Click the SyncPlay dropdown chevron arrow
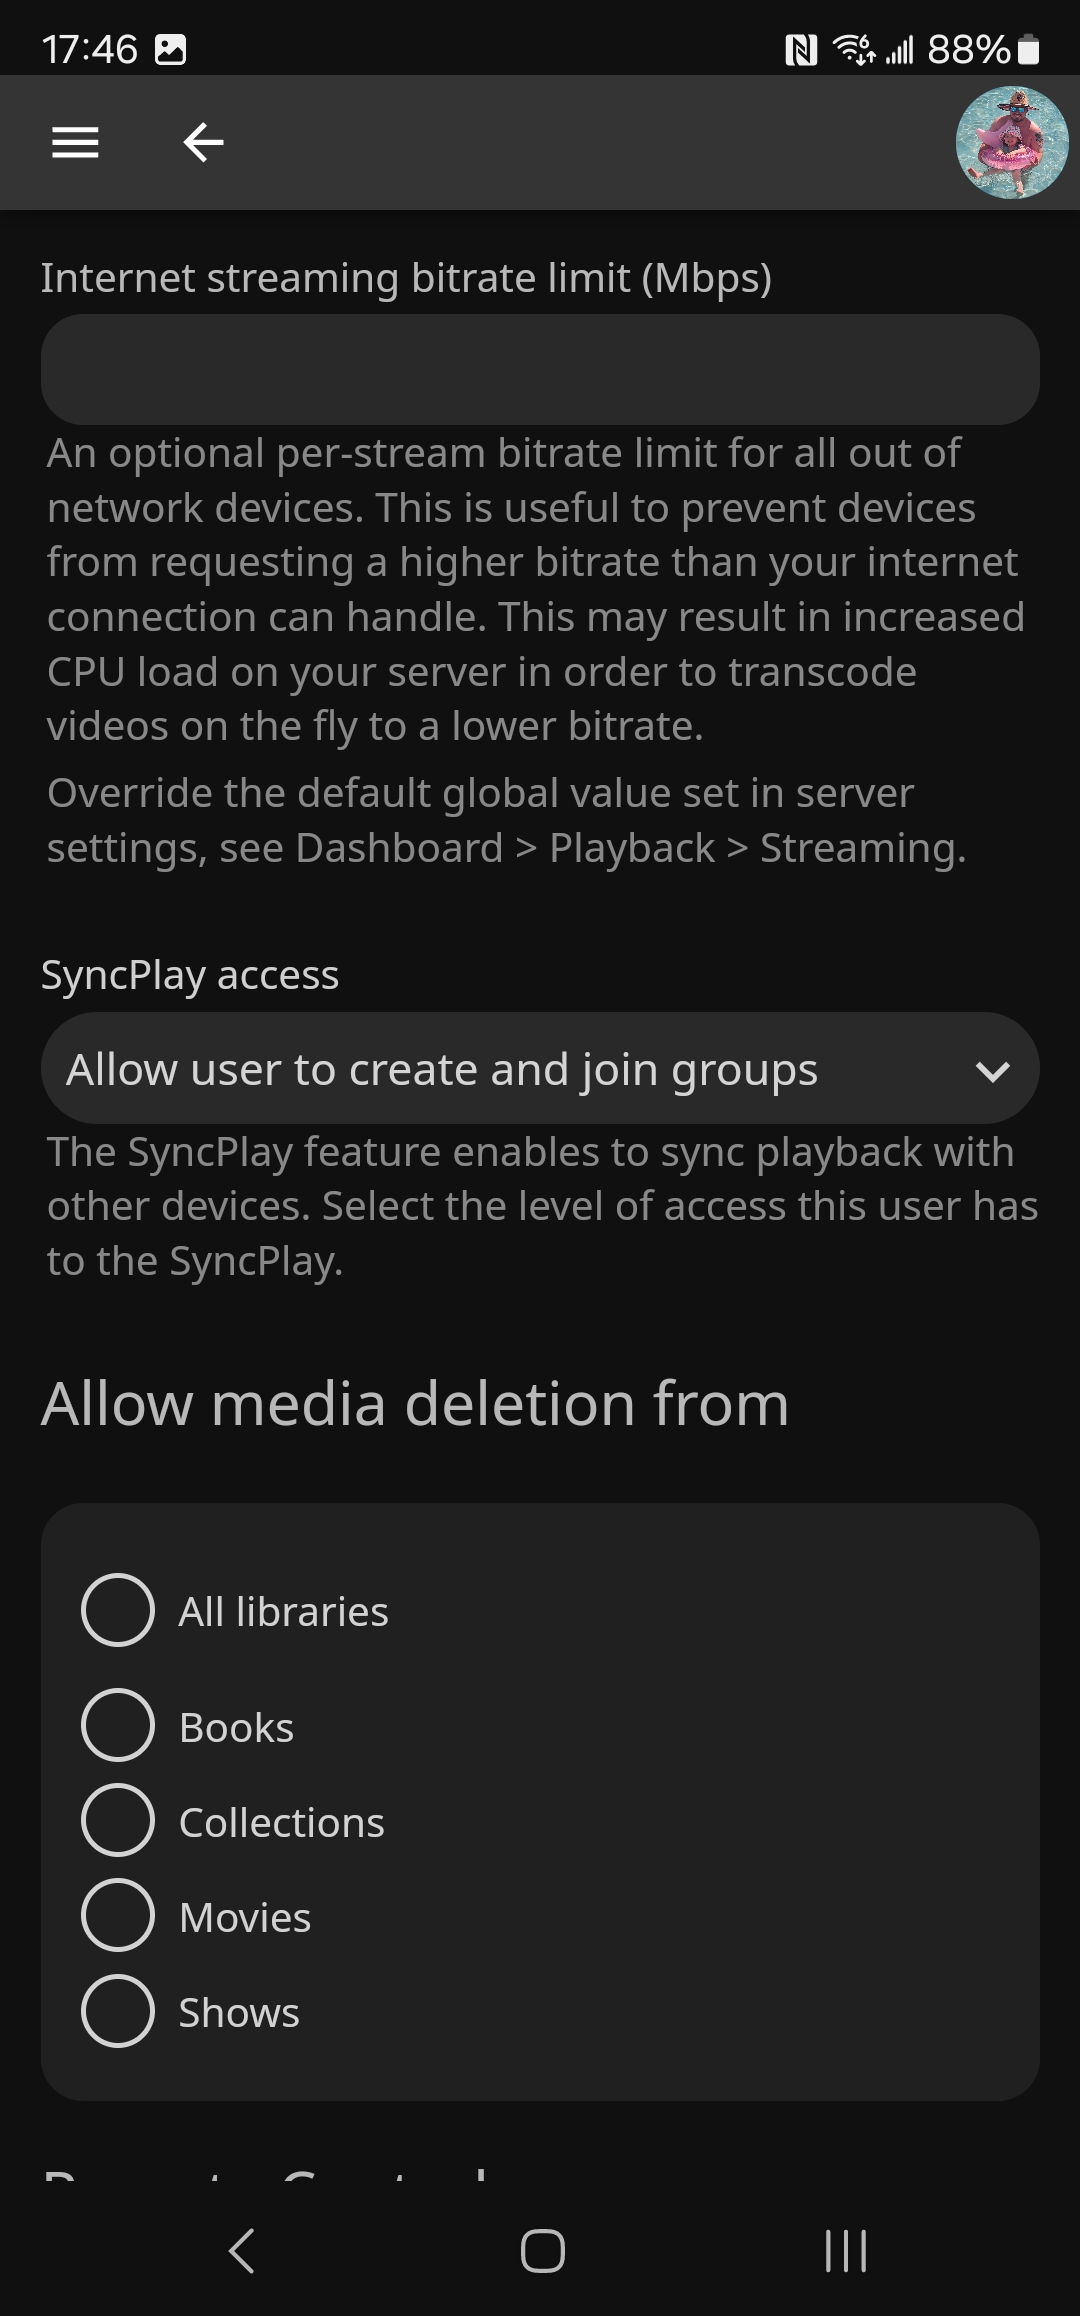 [x=992, y=1071]
